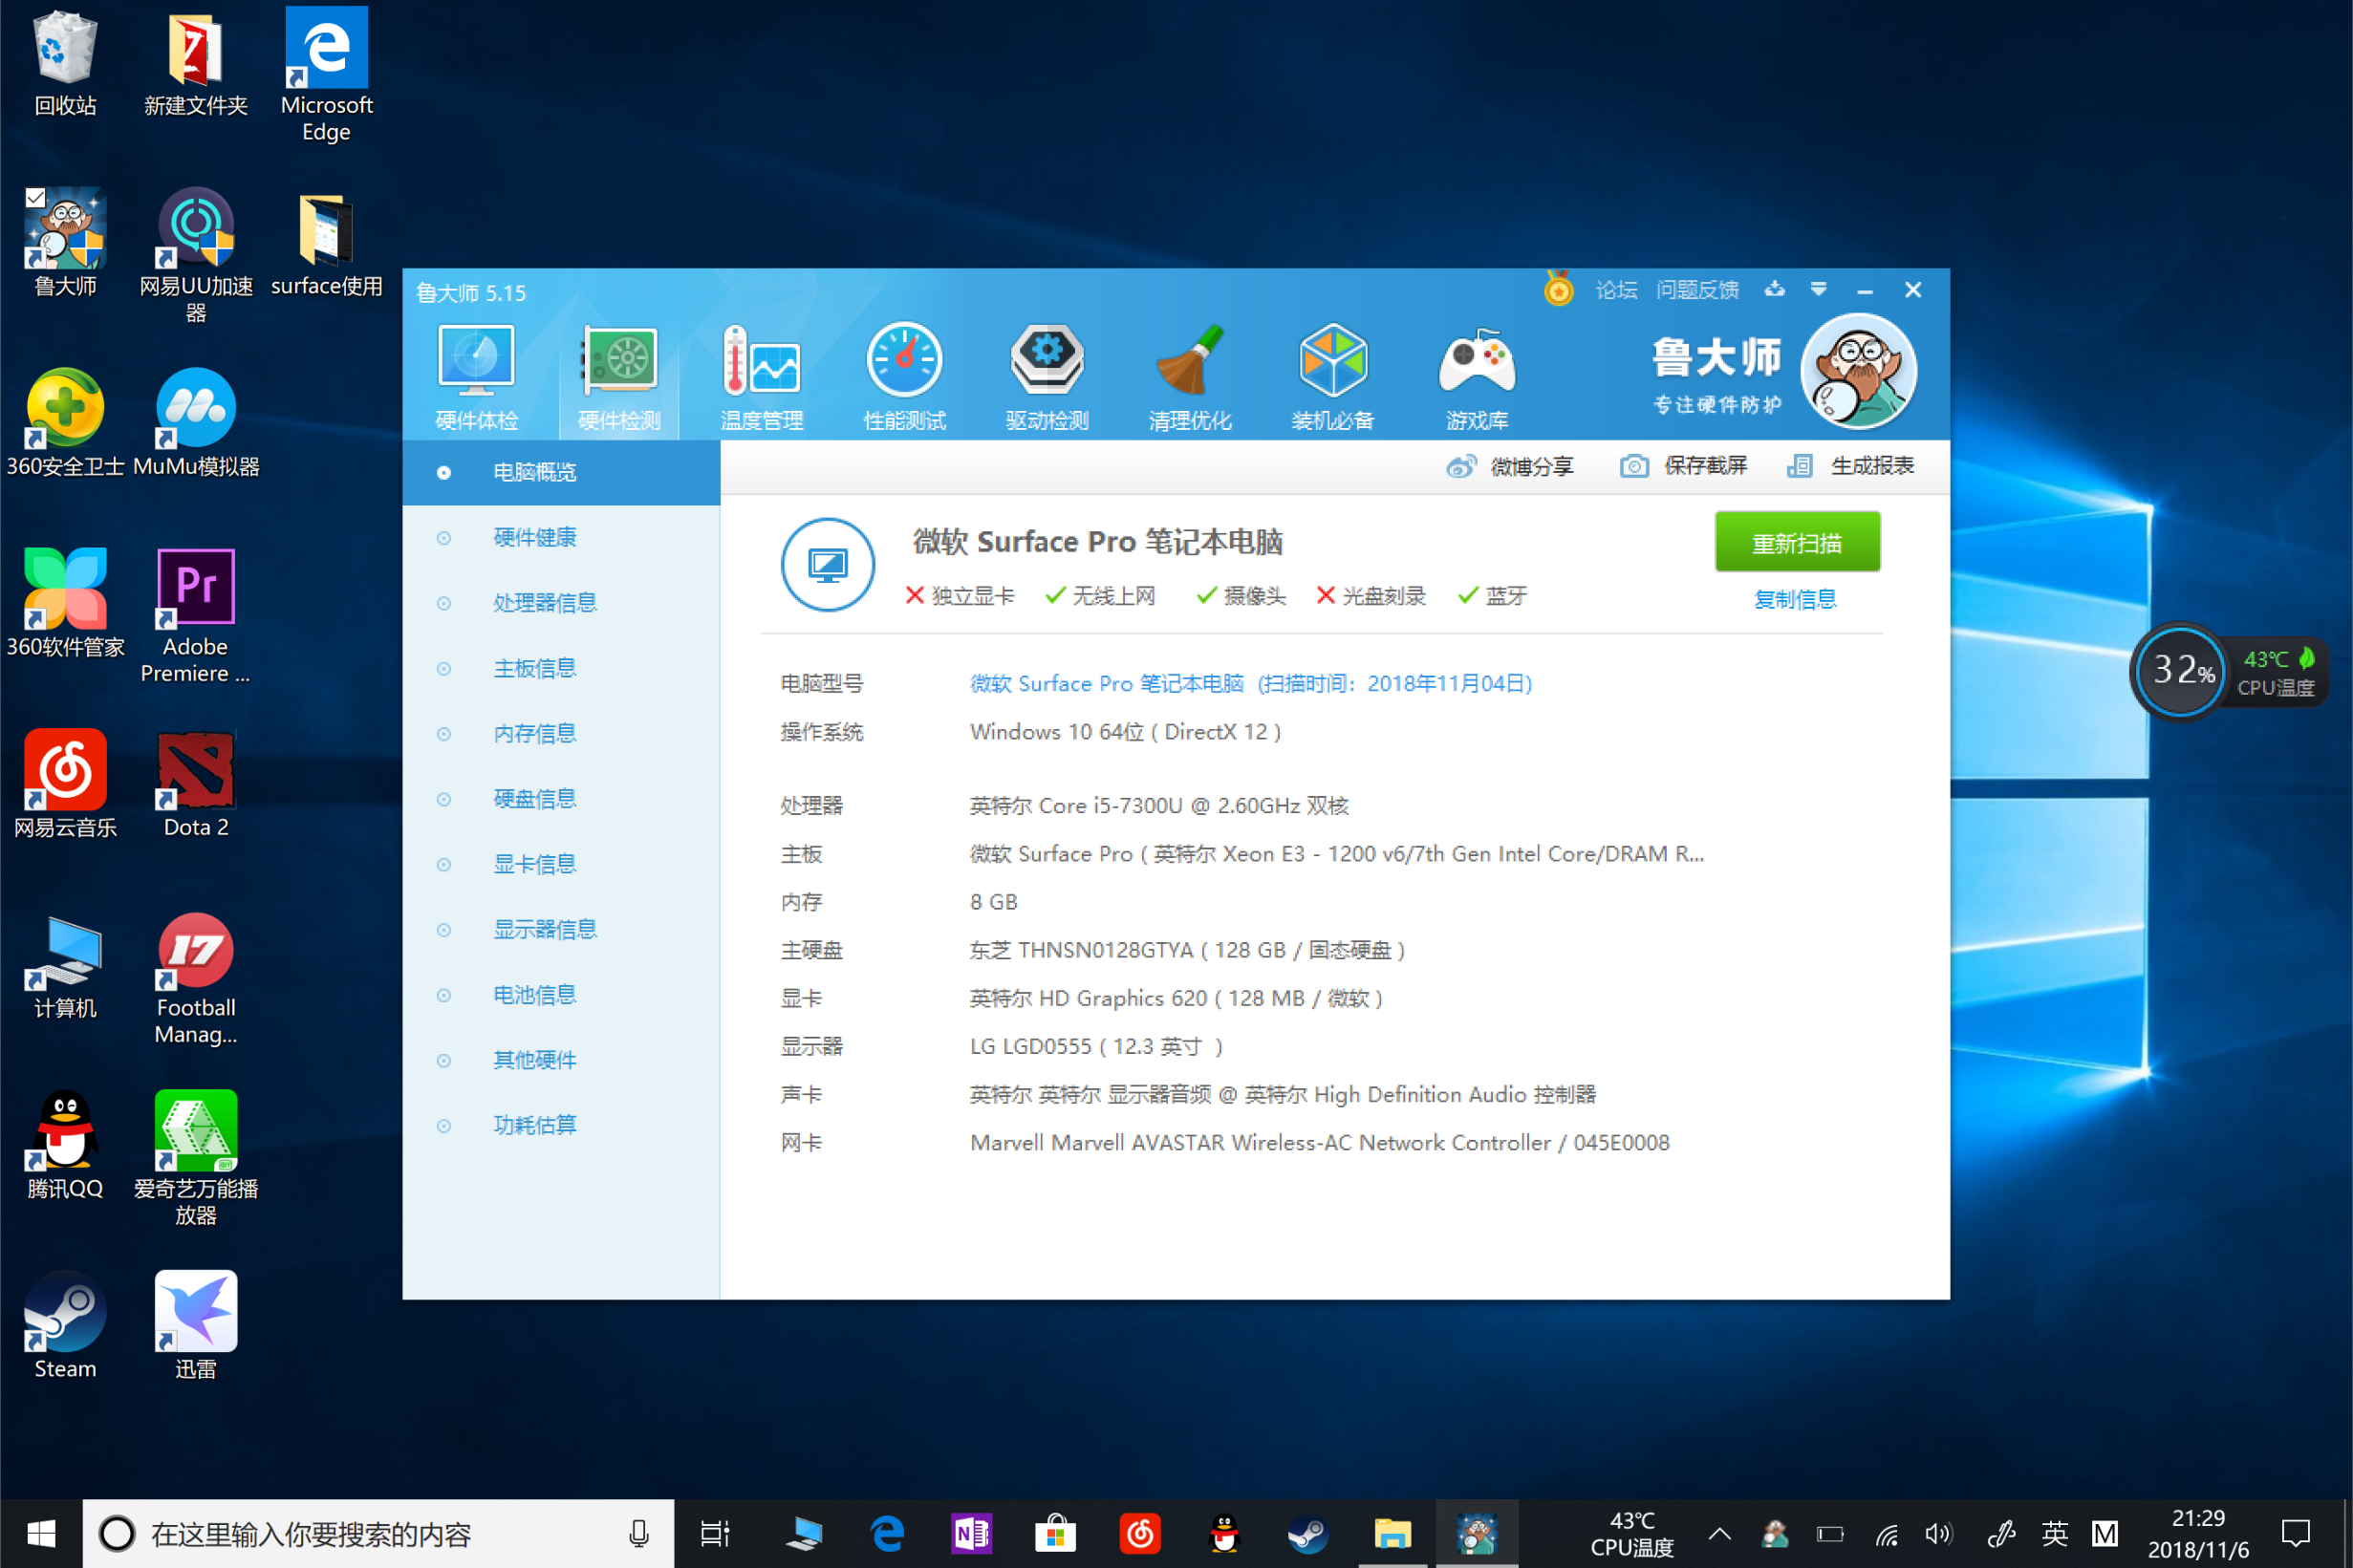Click the 32% memory usage floating widget
This screenshot has height=1568, width=2353.
2180,670
